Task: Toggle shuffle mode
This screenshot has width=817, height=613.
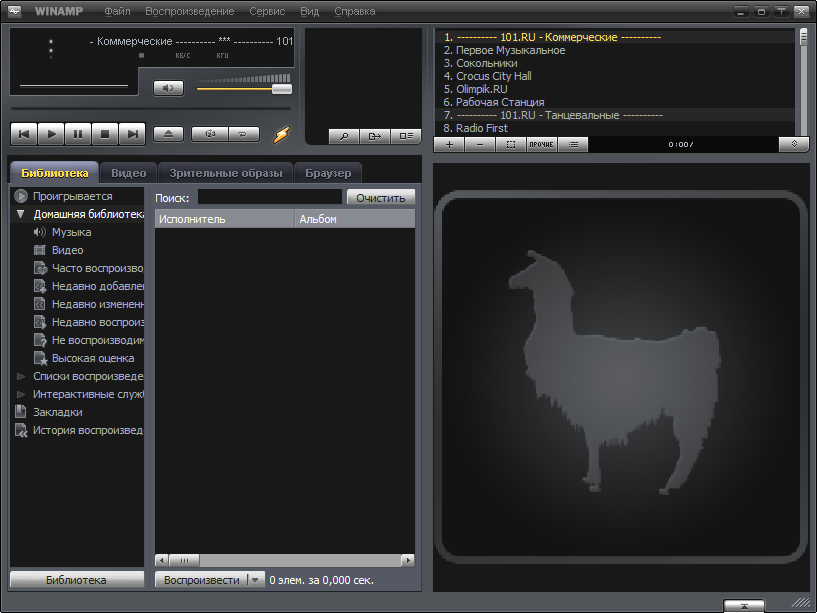Action: [x=210, y=134]
